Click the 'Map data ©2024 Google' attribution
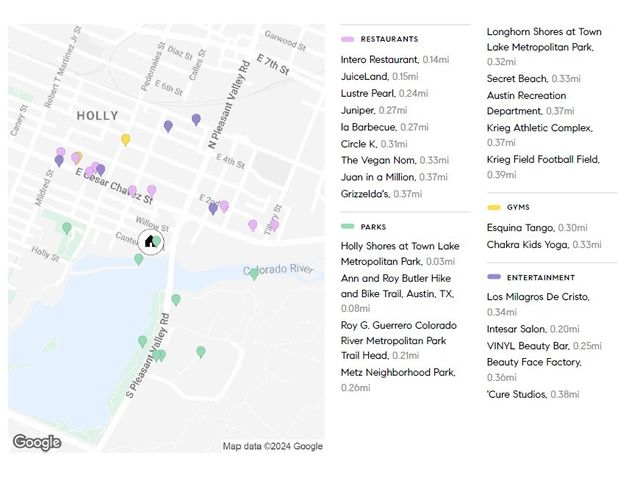This screenshot has height=480, width=640. point(273,446)
